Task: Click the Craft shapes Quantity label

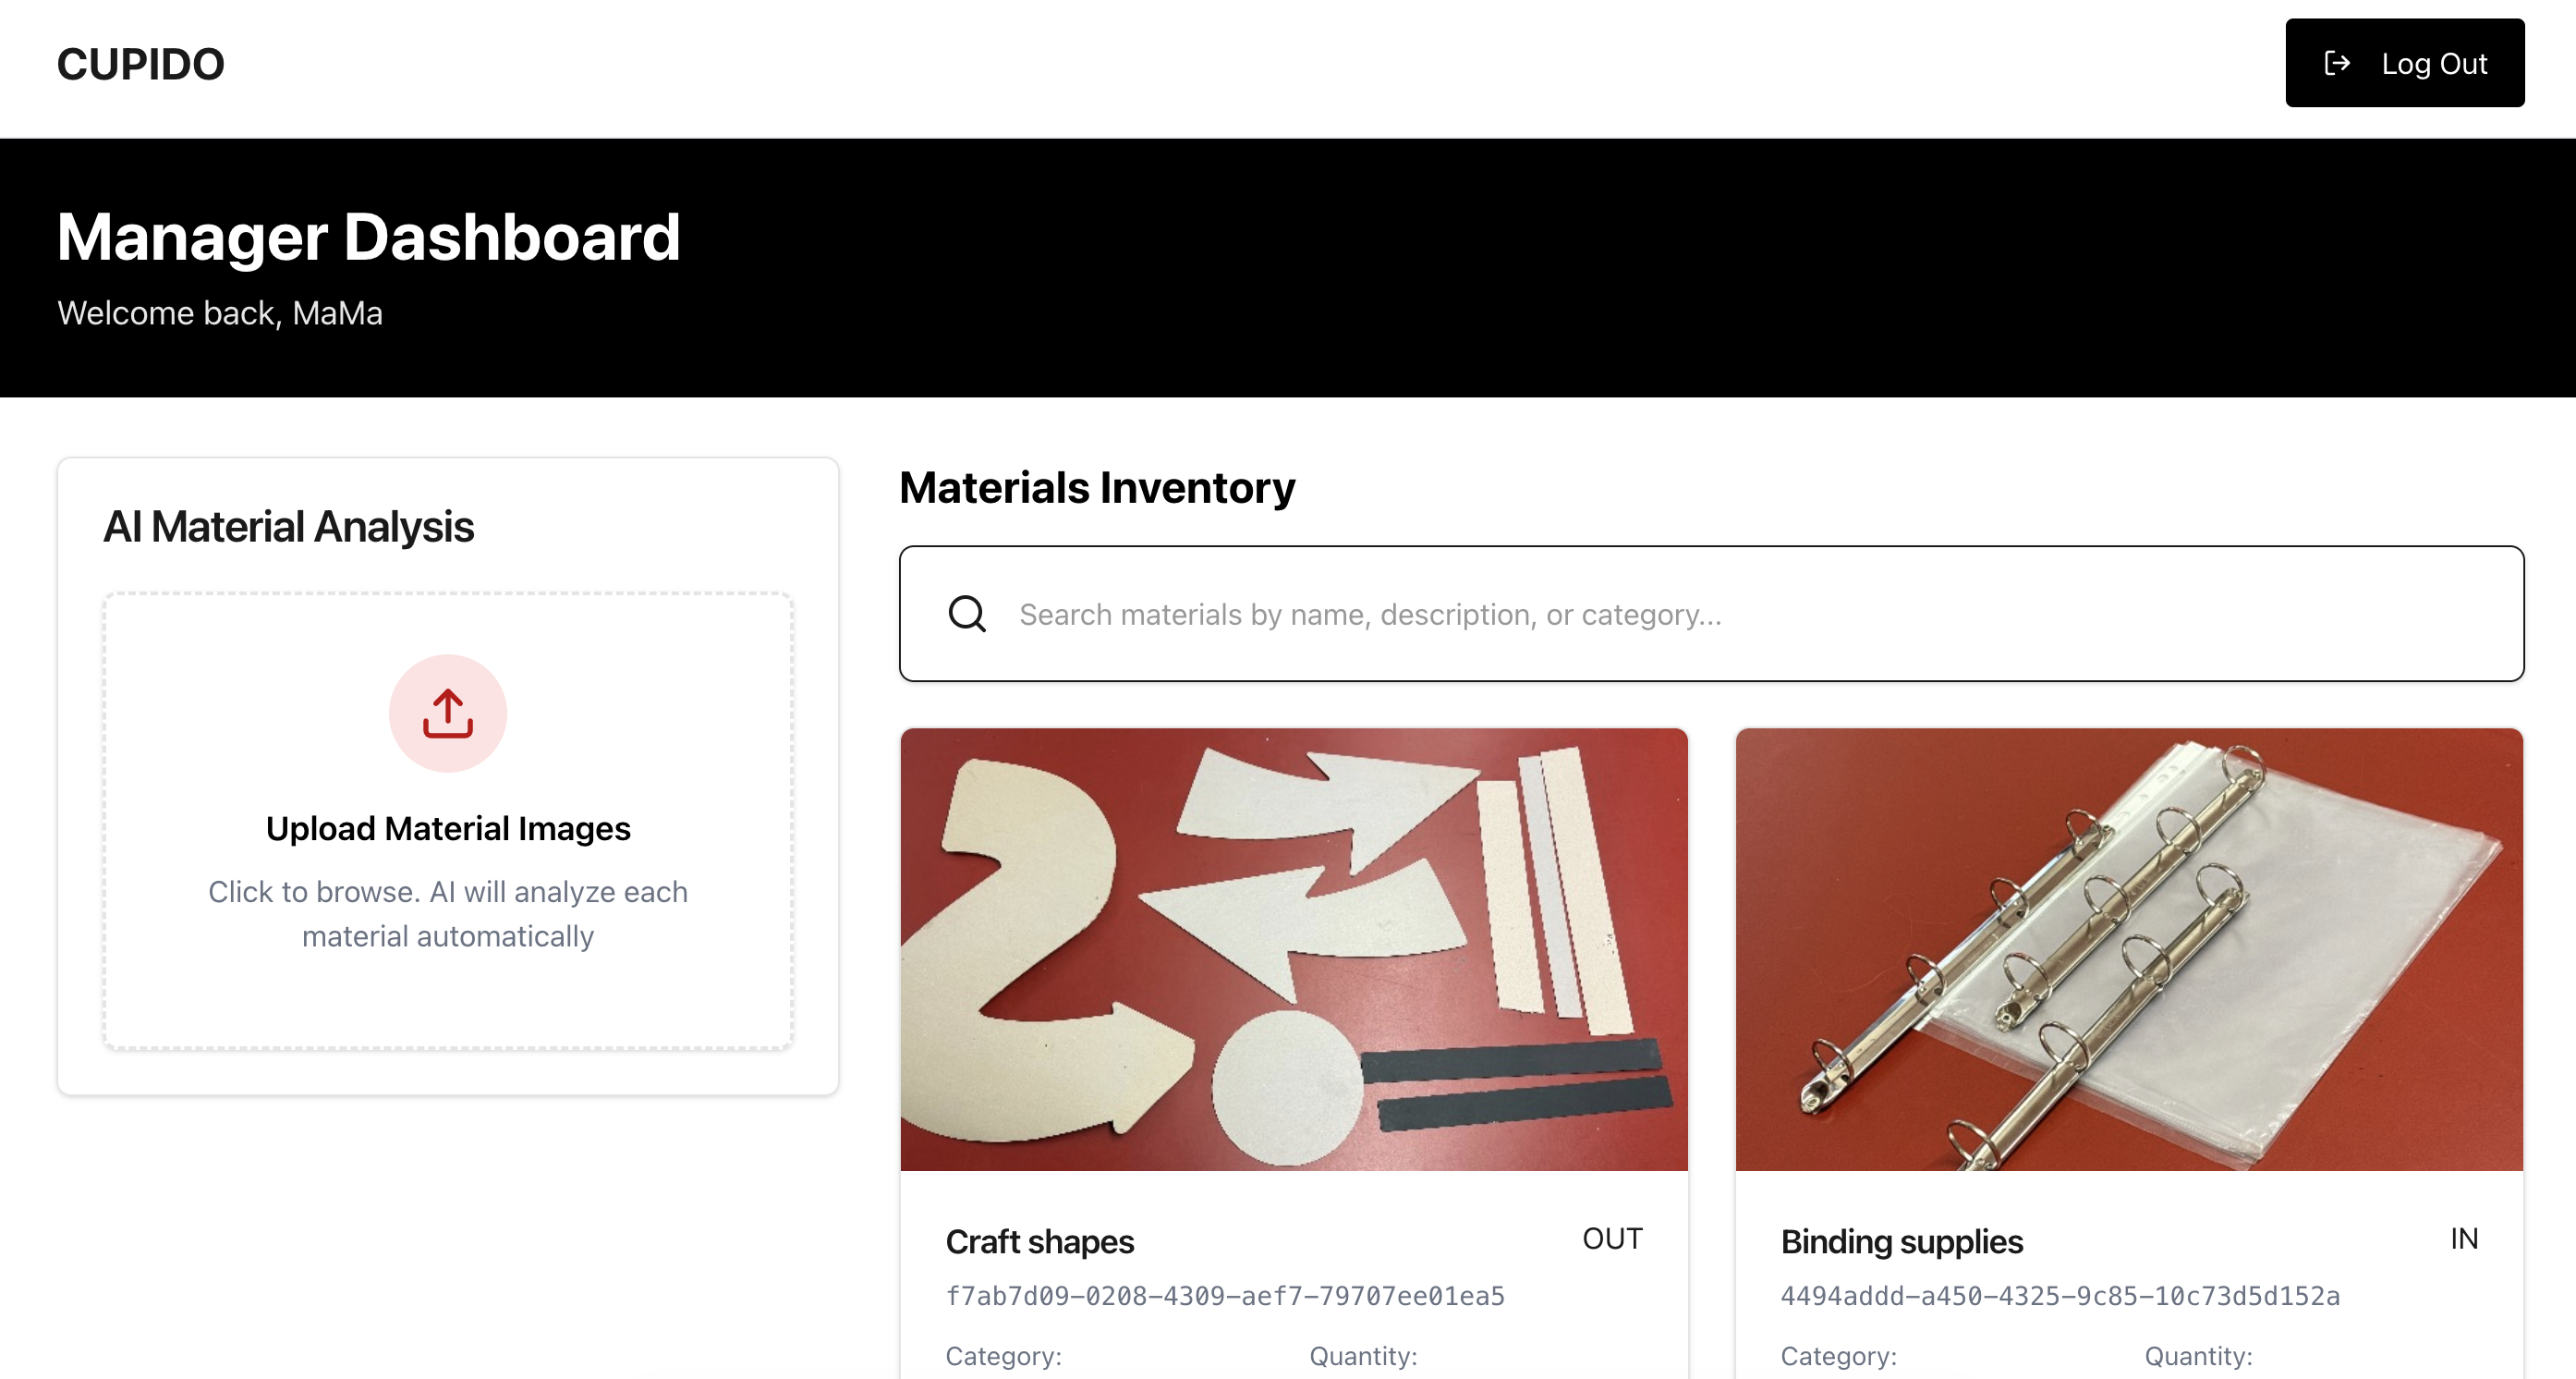Action: (1362, 1355)
